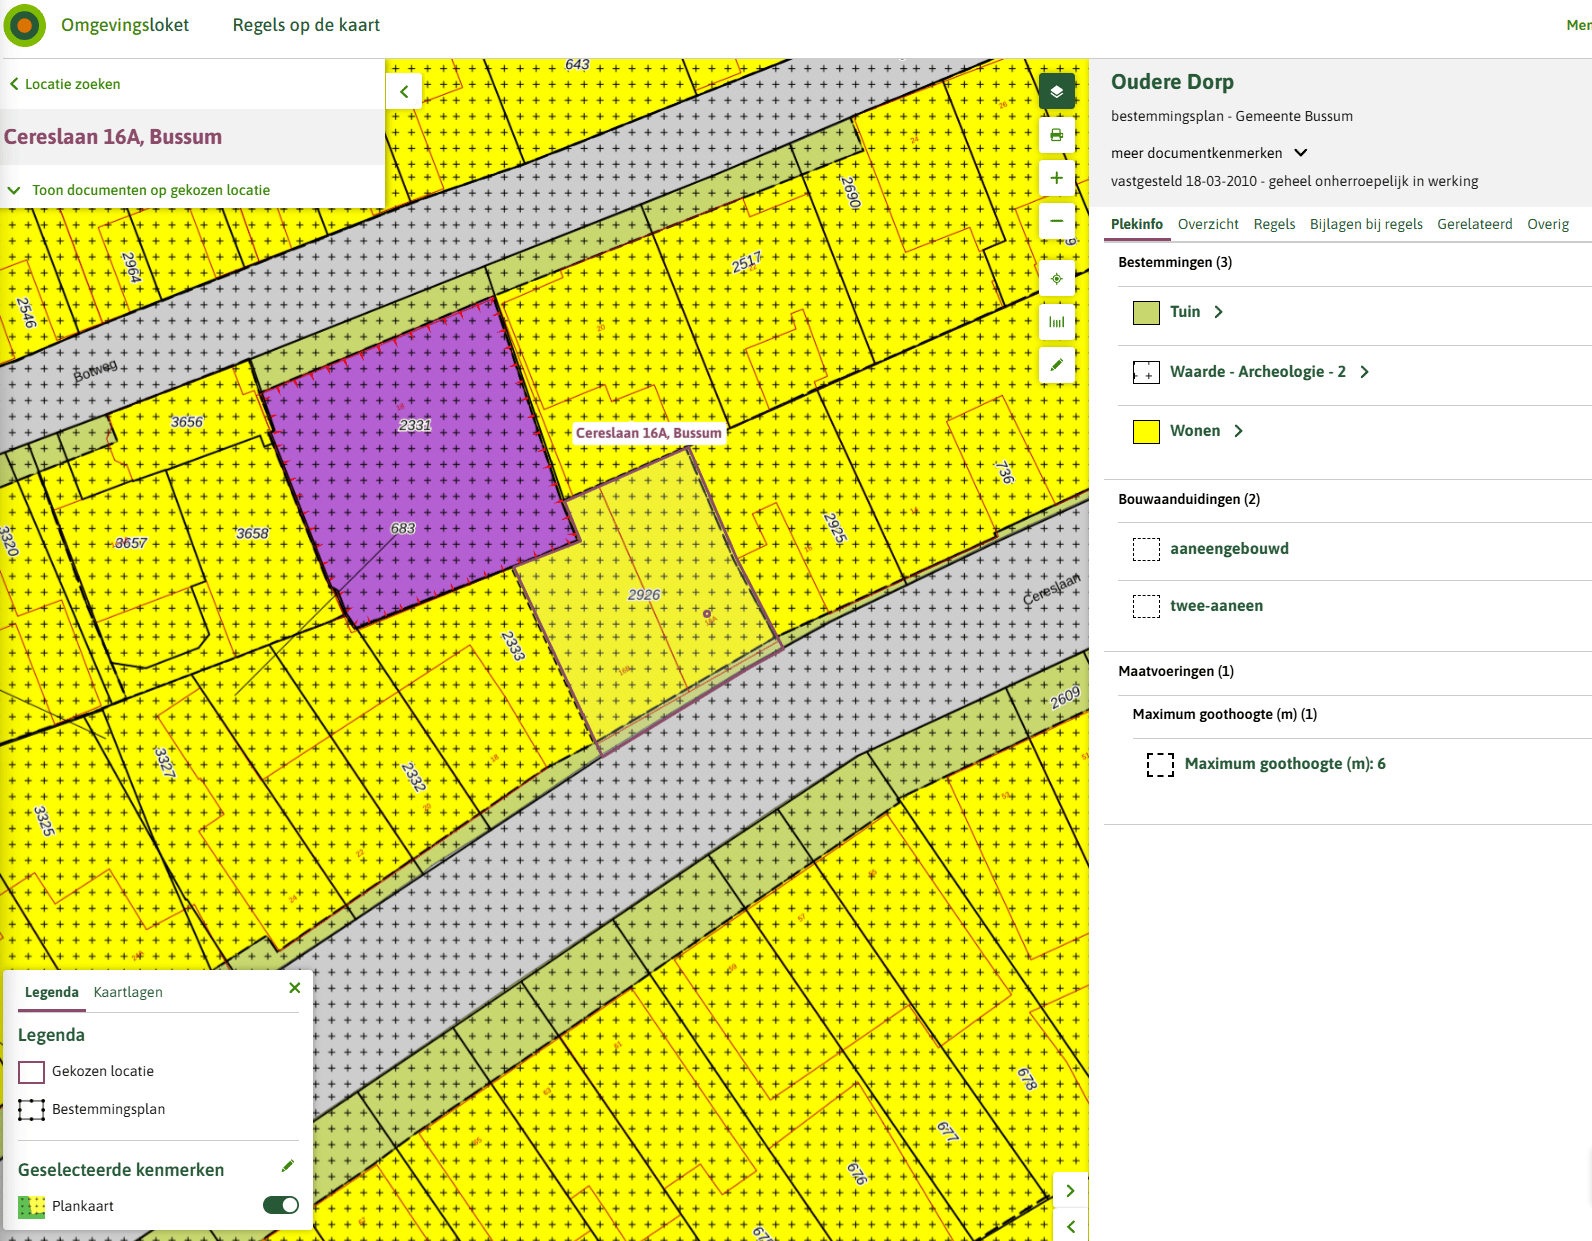The width and height of the screenshot is (1592, 1241).
Task: Zoom in with the plus button
Action: [1057, 178]
